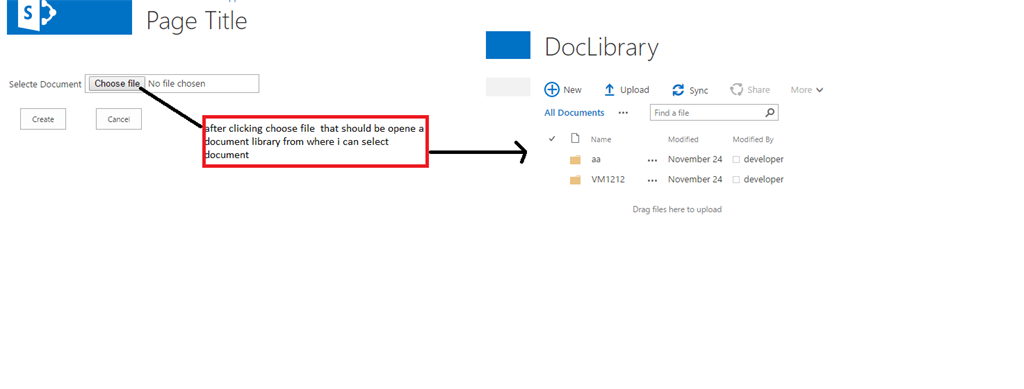Click inside the Find a file search box
This screenshot has width=1024, height=389.
[707, 112]
